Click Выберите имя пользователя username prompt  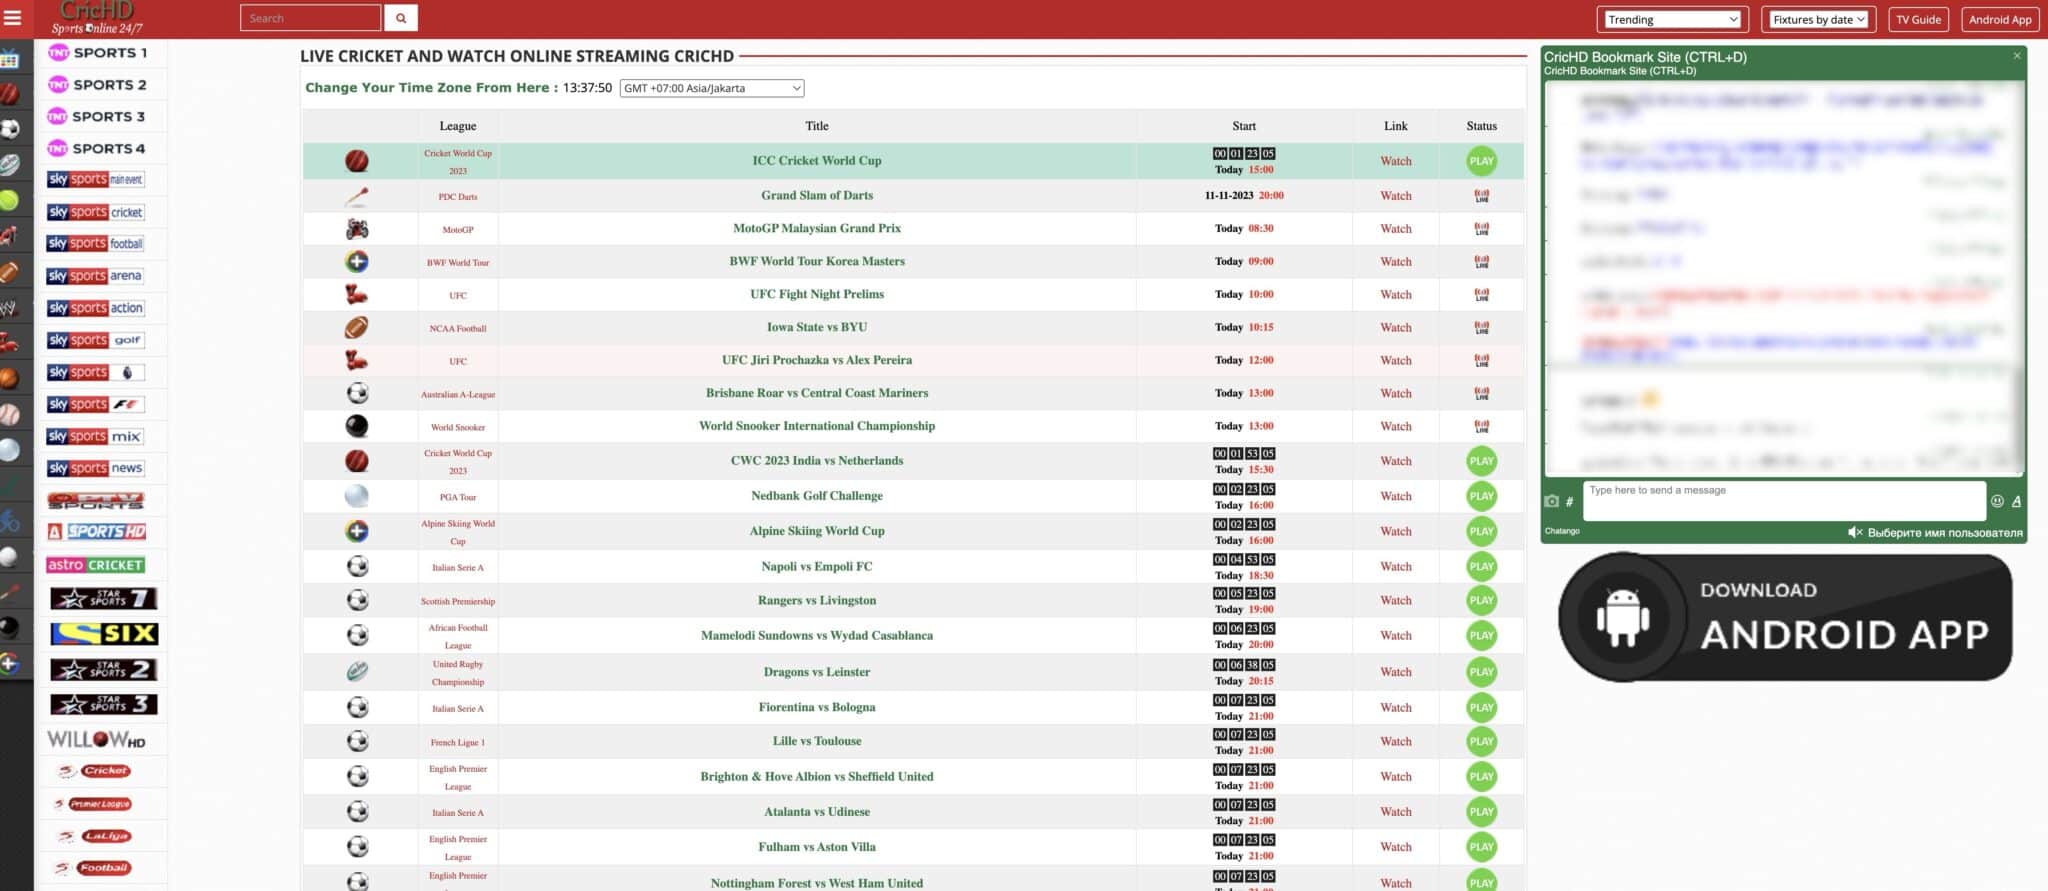tap(1944, 533)
